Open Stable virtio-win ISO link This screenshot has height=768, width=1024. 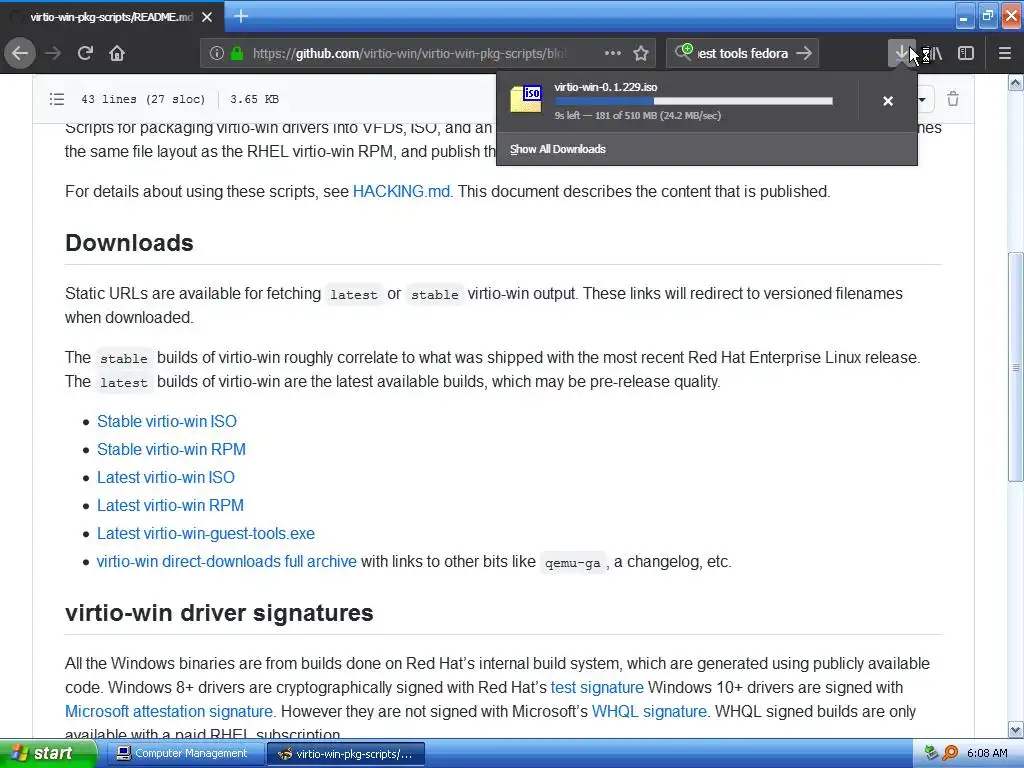coord(167,421)
